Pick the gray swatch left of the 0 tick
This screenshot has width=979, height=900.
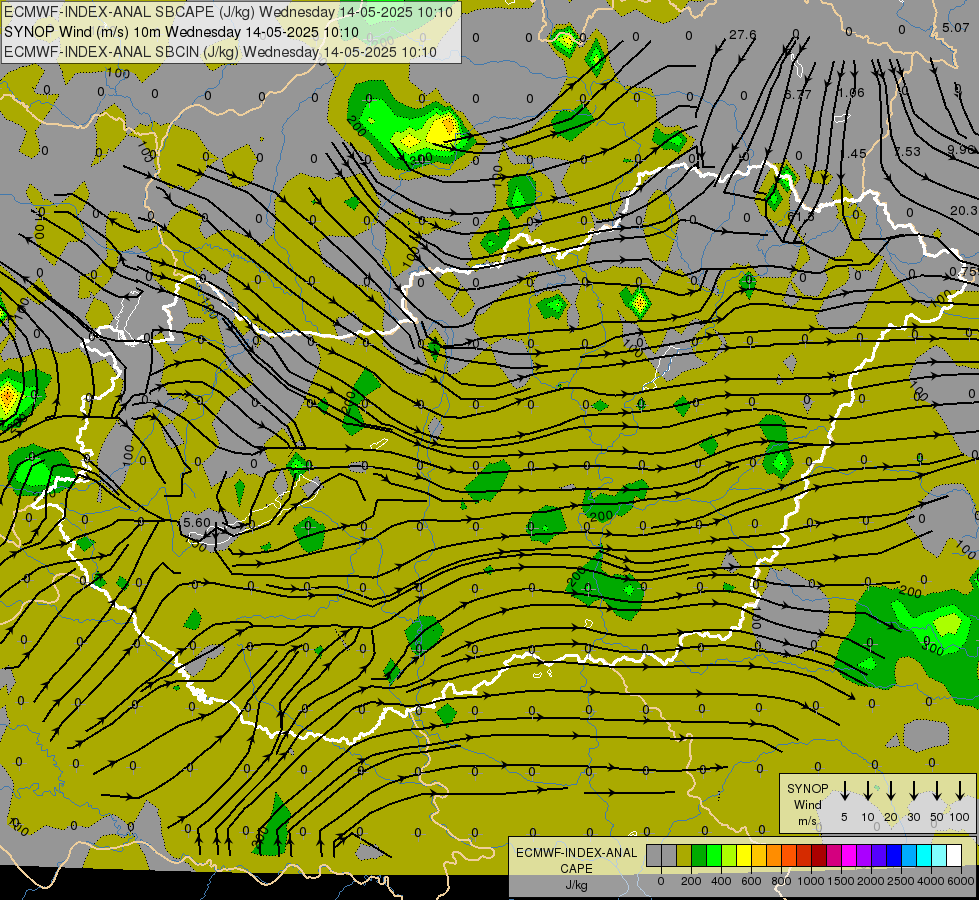[654, 856]
